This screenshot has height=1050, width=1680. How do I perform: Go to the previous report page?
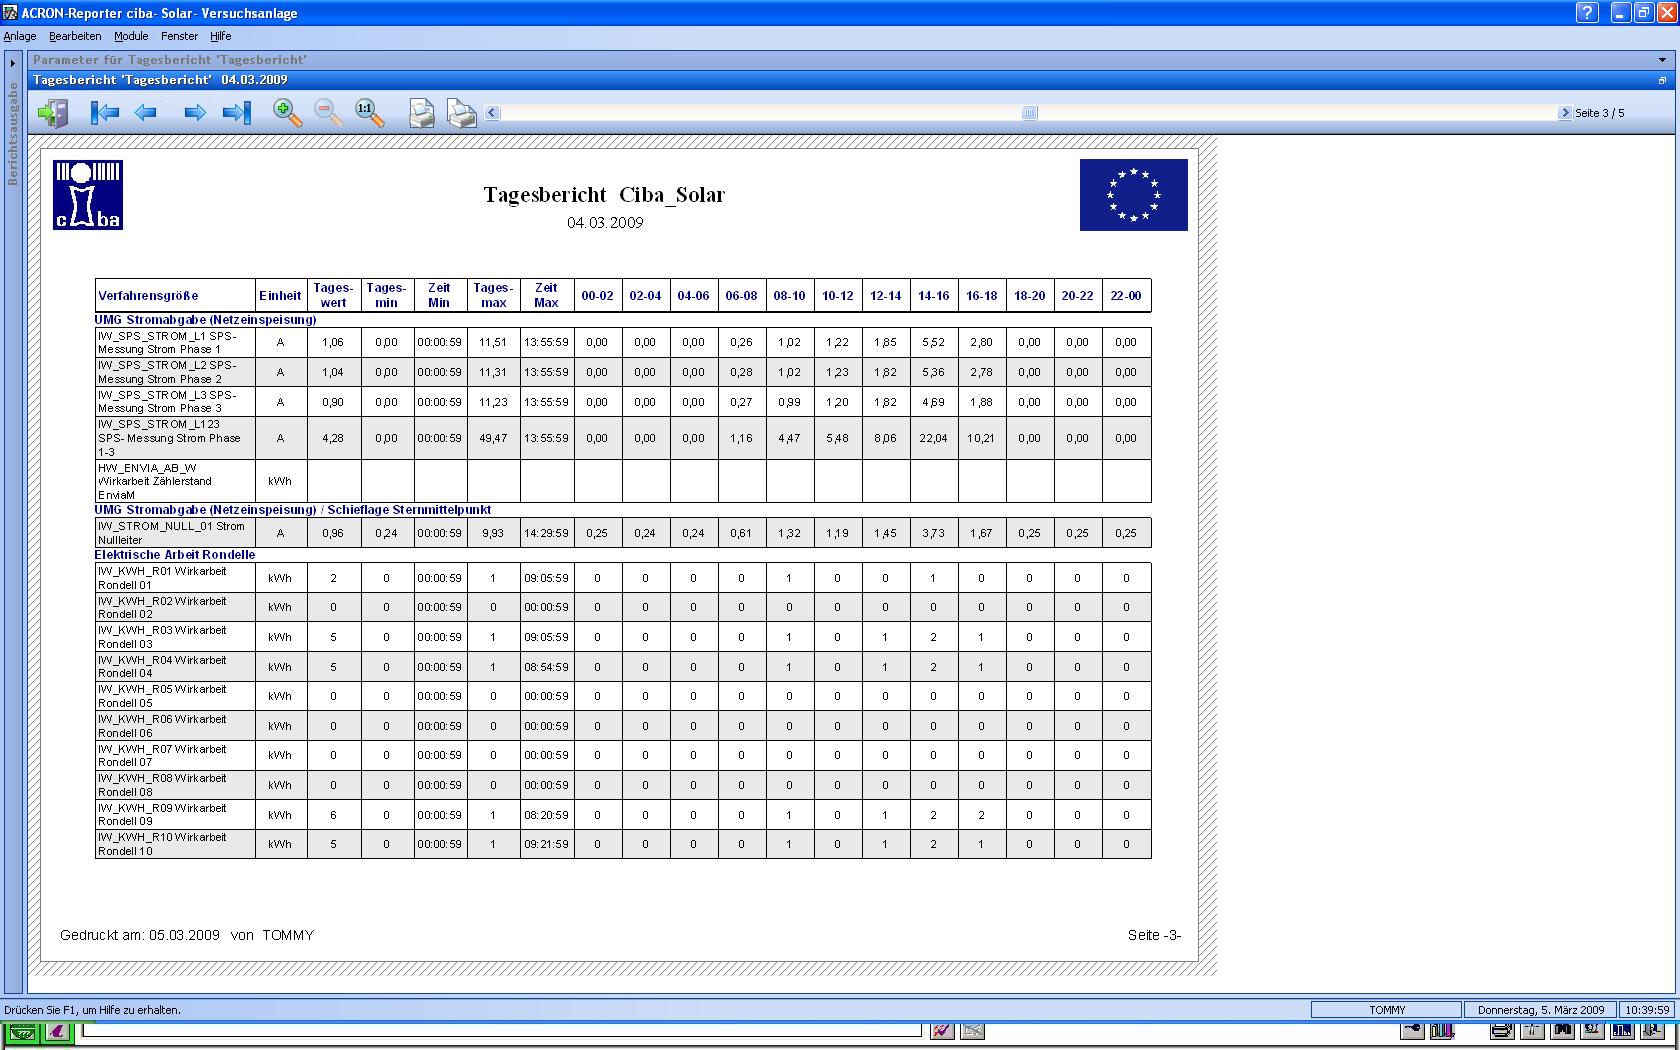click(x=146, y=113)
